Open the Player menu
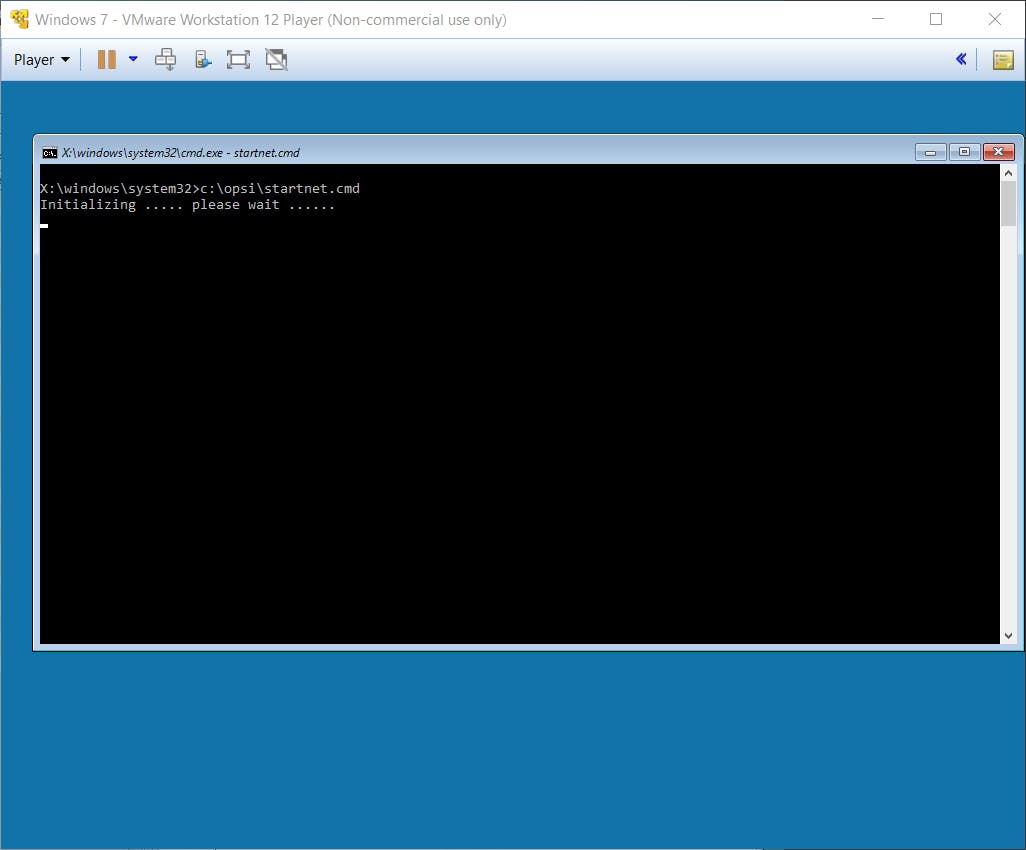The height and width of the screenshot is (850, 1026). click(41, 60)
